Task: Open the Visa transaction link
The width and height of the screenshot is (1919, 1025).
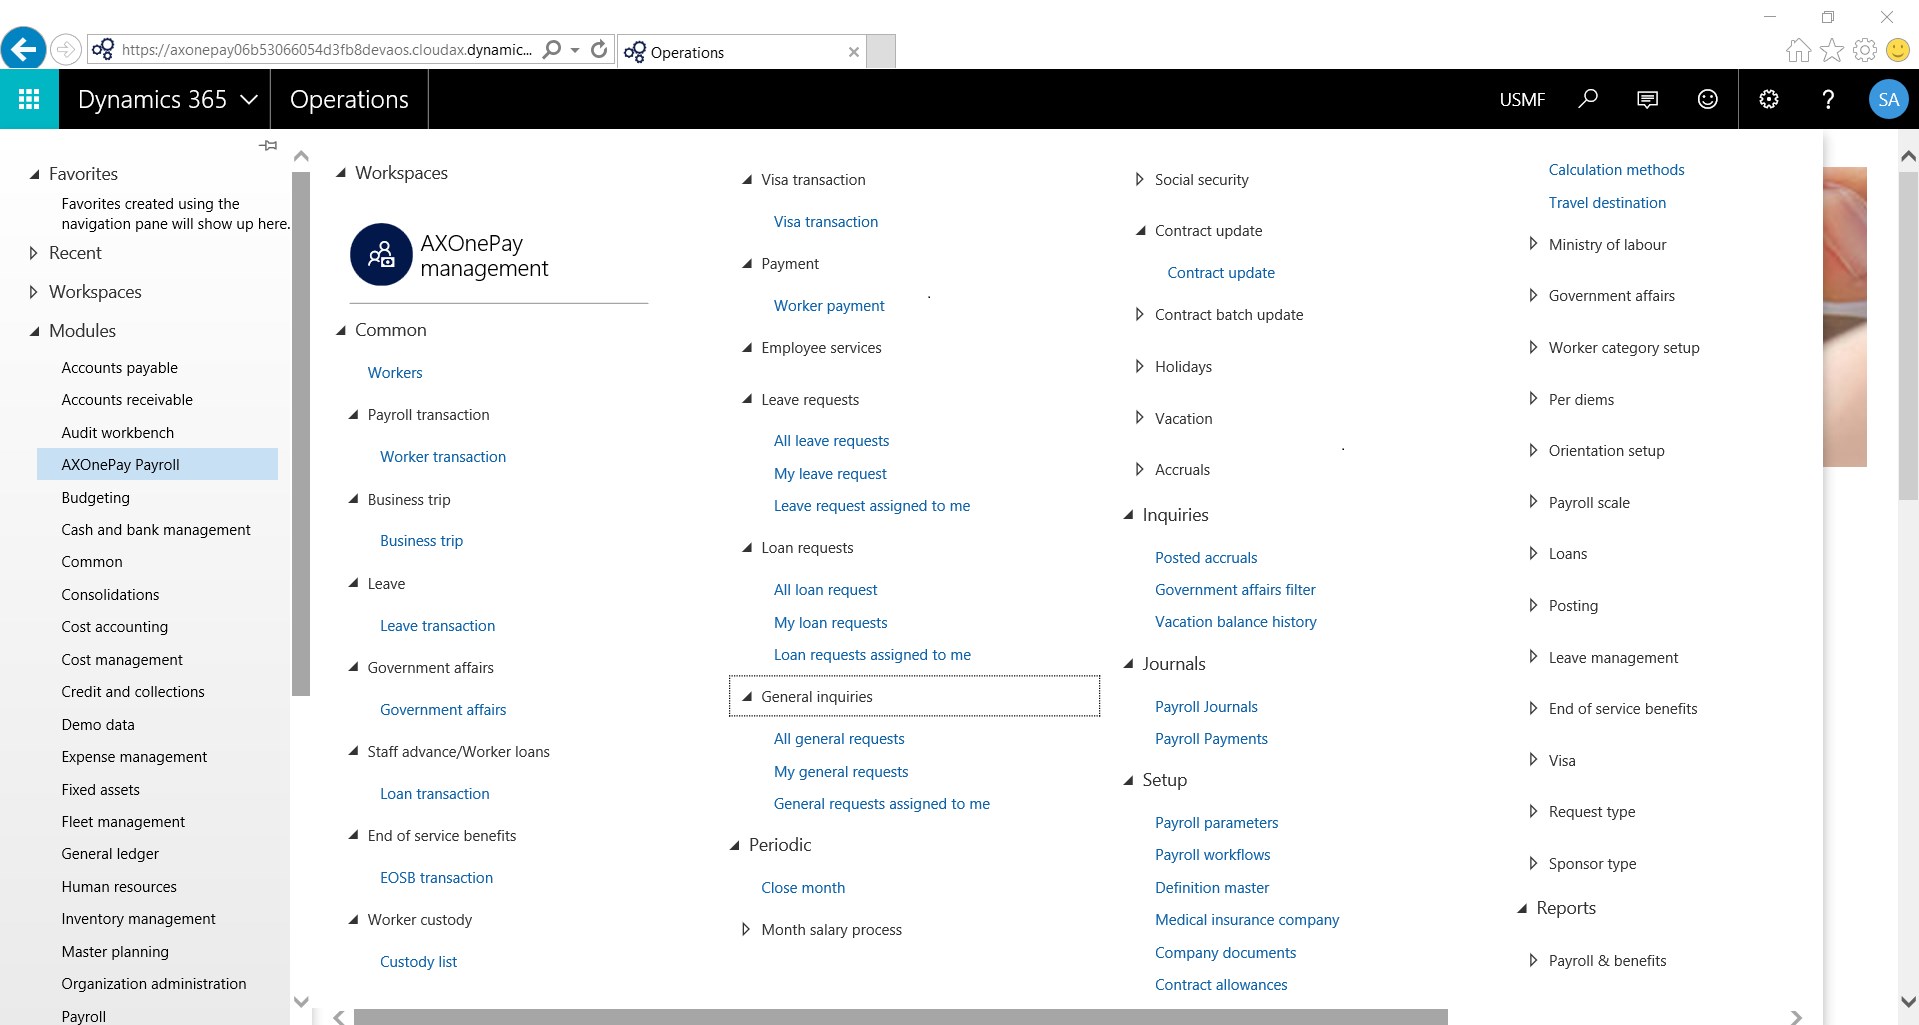Action: pos(826,222)
